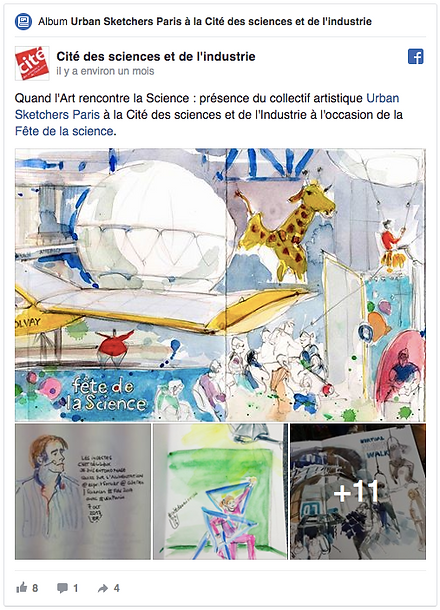The height and width of the screenshot is (610, 440).
Task: Click the red Cité profile logo
Action: (32, 63)
